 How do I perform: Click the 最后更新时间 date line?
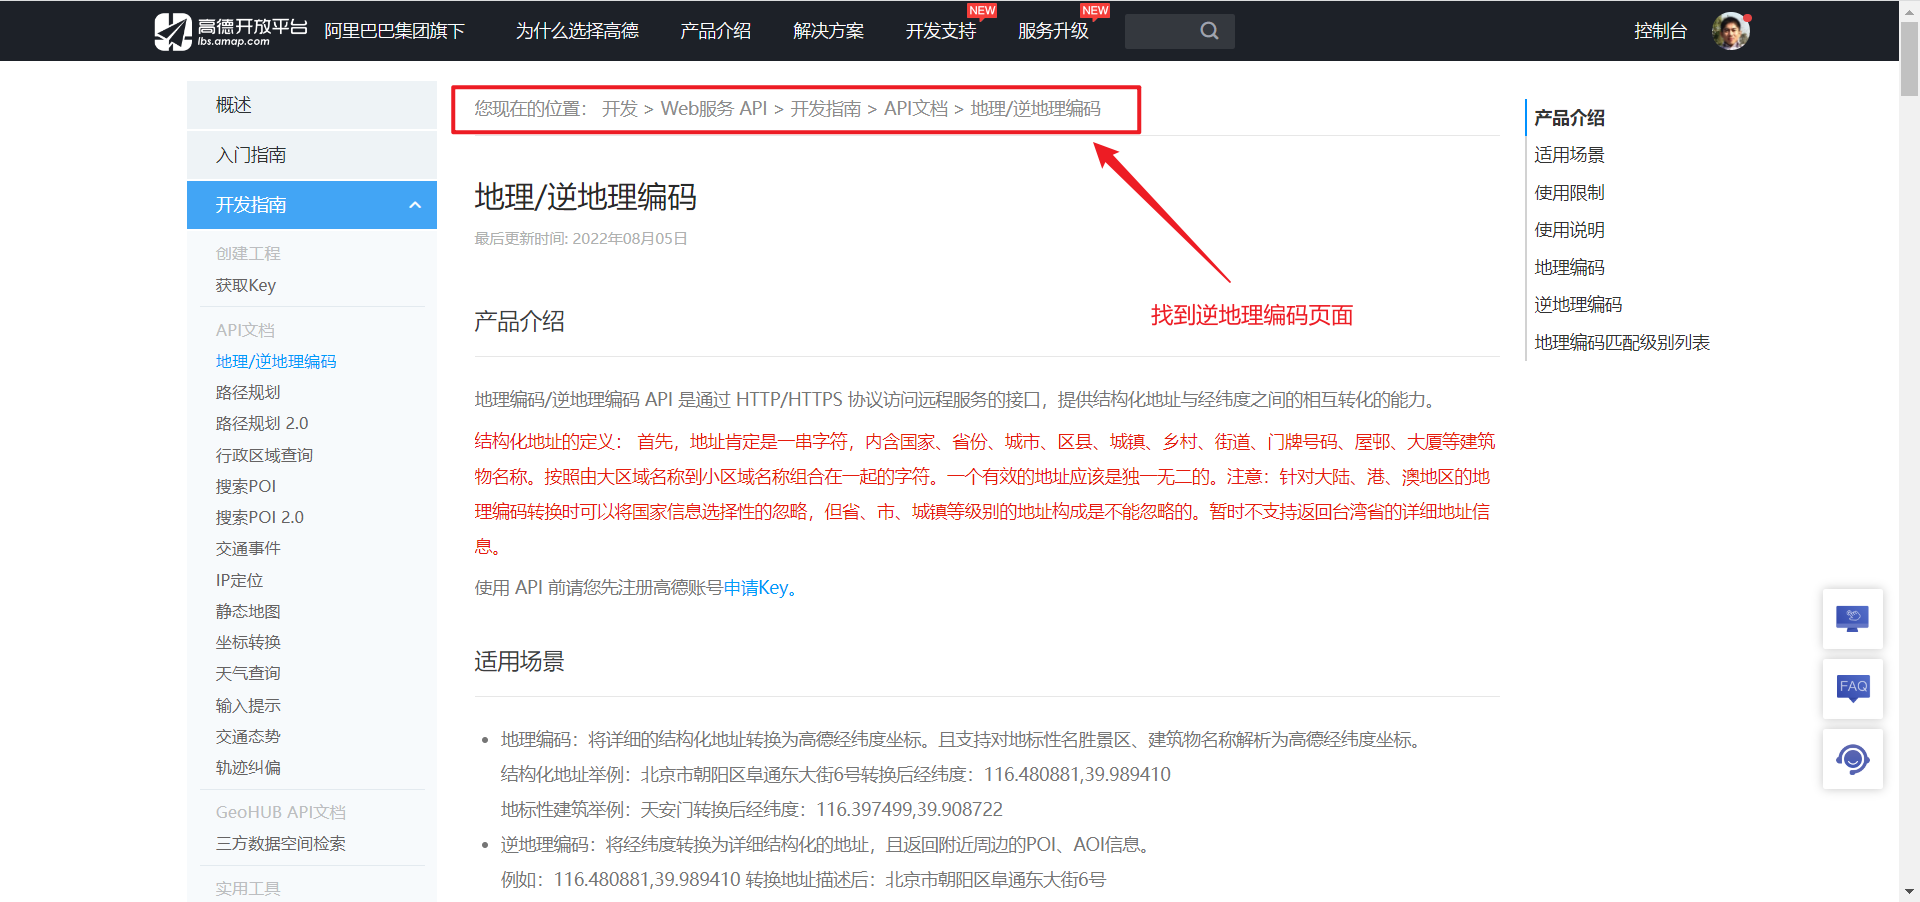(x=581, y=239)
